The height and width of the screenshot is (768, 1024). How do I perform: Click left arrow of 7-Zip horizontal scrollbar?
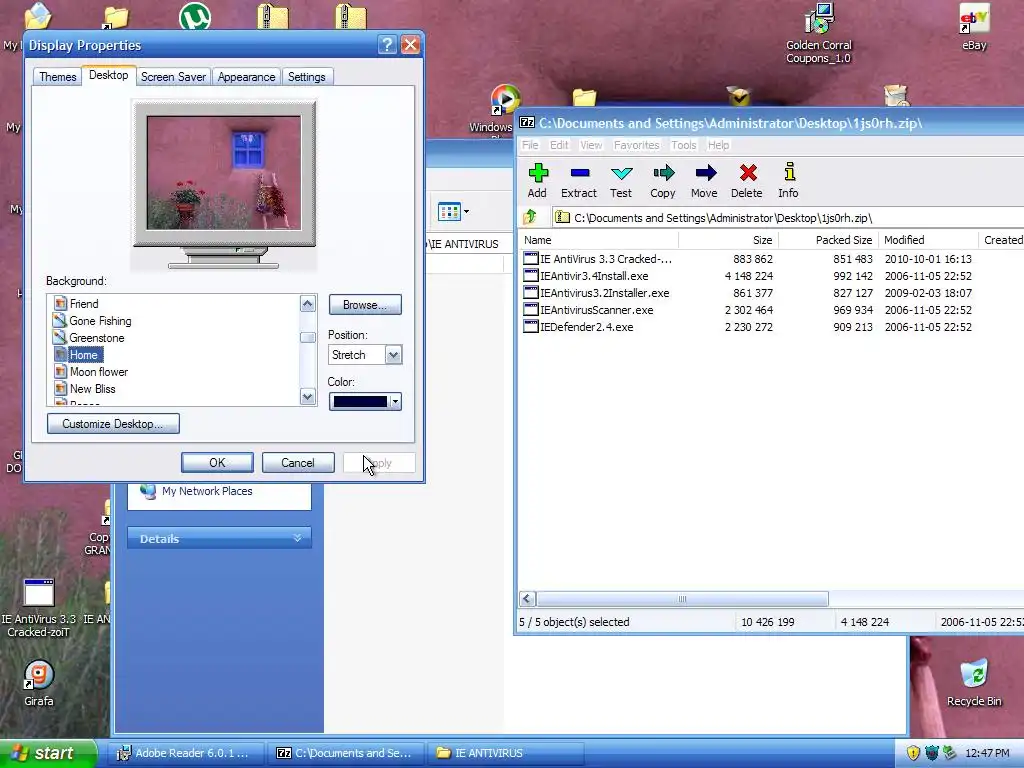(x=528, y=599)
